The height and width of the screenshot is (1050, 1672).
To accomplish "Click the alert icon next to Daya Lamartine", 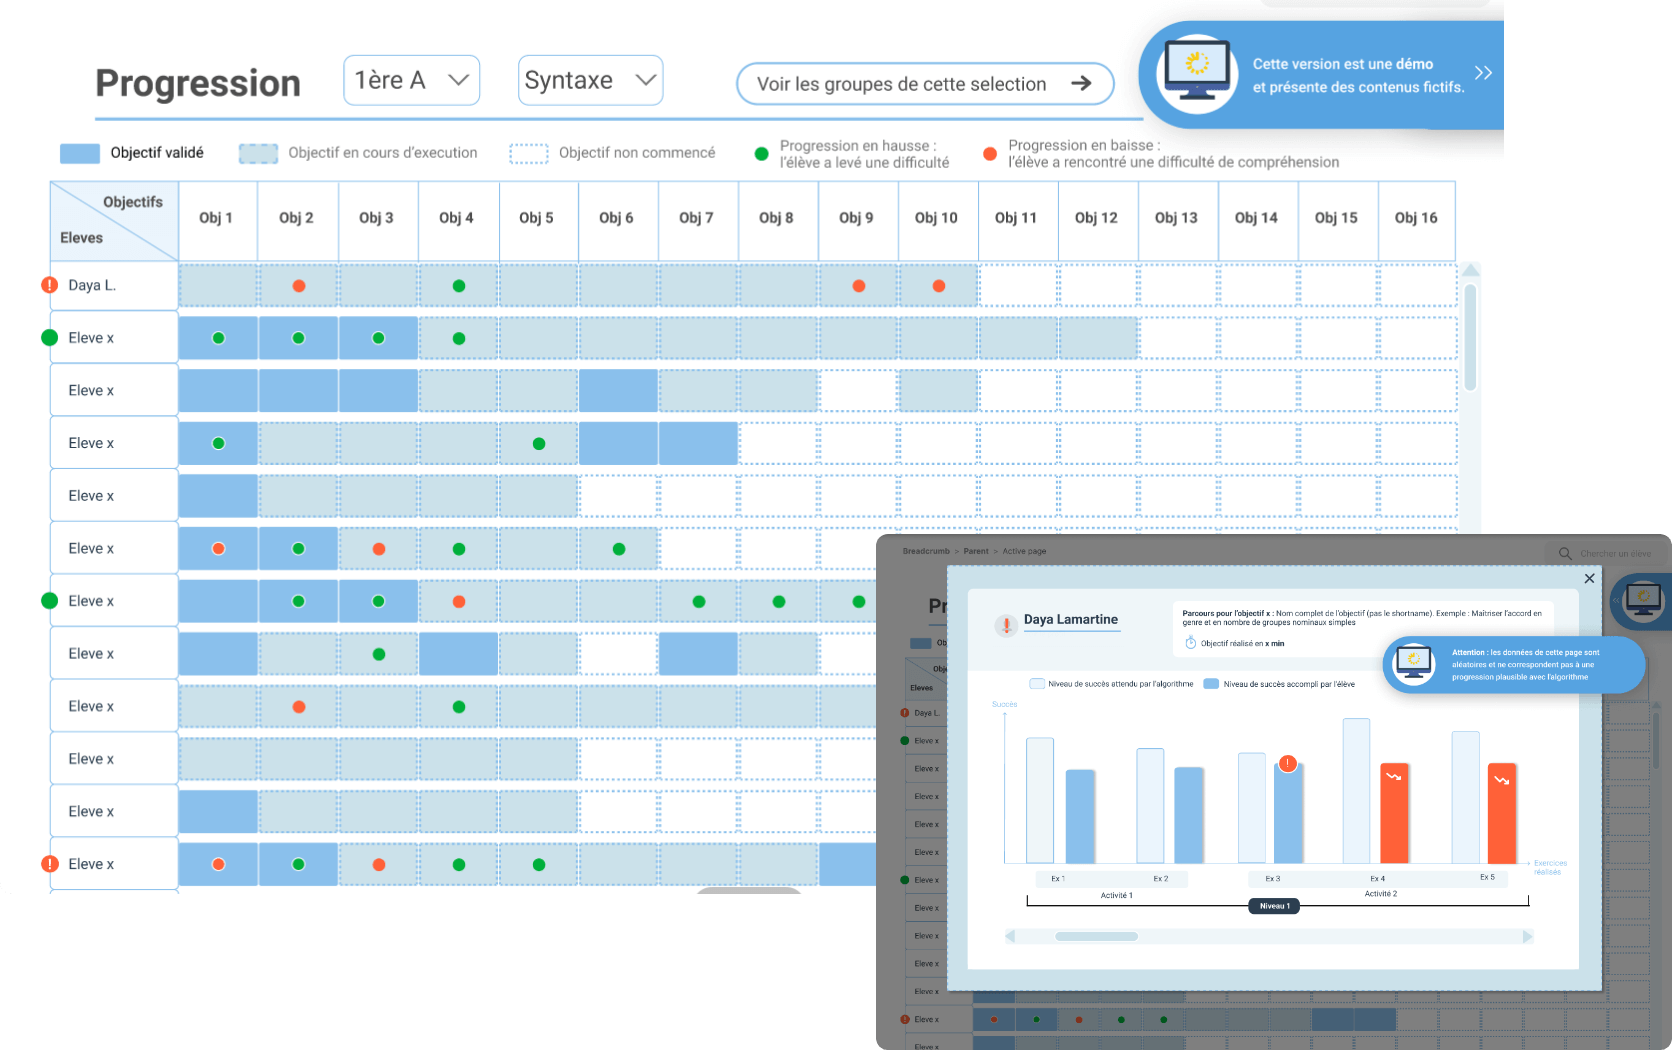I will click(1005, 625).
